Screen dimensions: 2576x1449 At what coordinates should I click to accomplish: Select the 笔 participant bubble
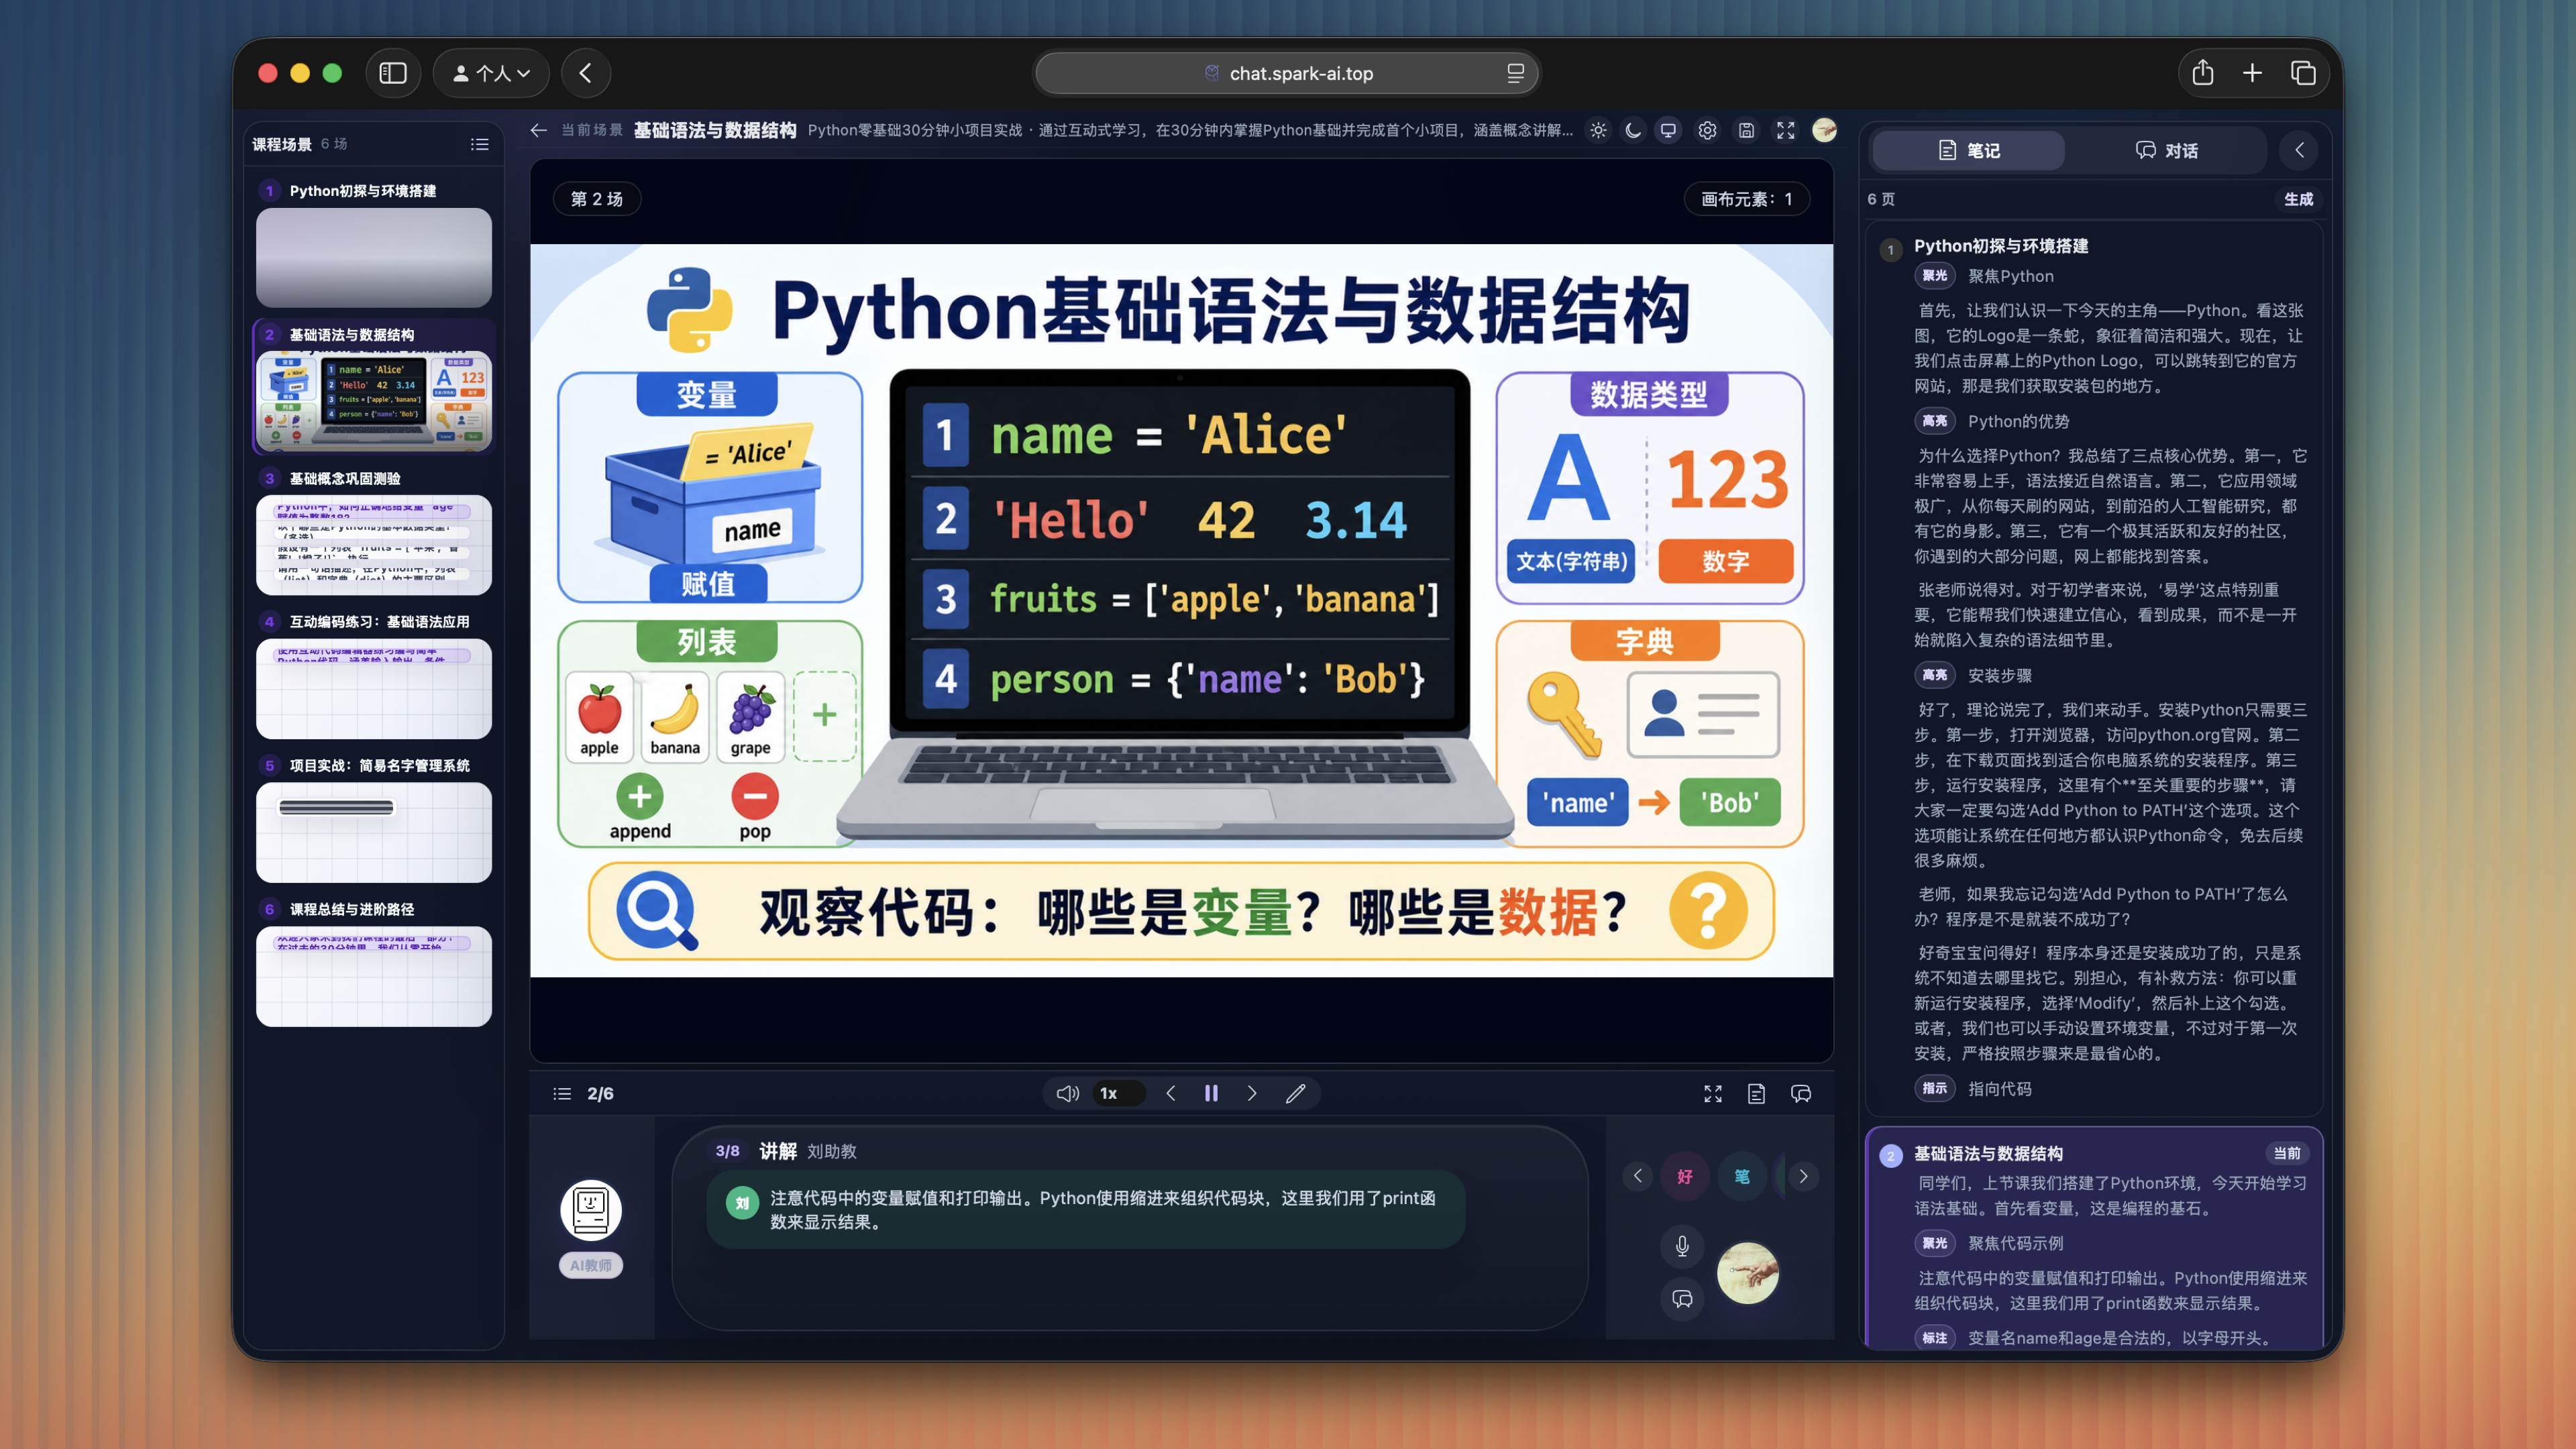(x=1741, y=1177)
